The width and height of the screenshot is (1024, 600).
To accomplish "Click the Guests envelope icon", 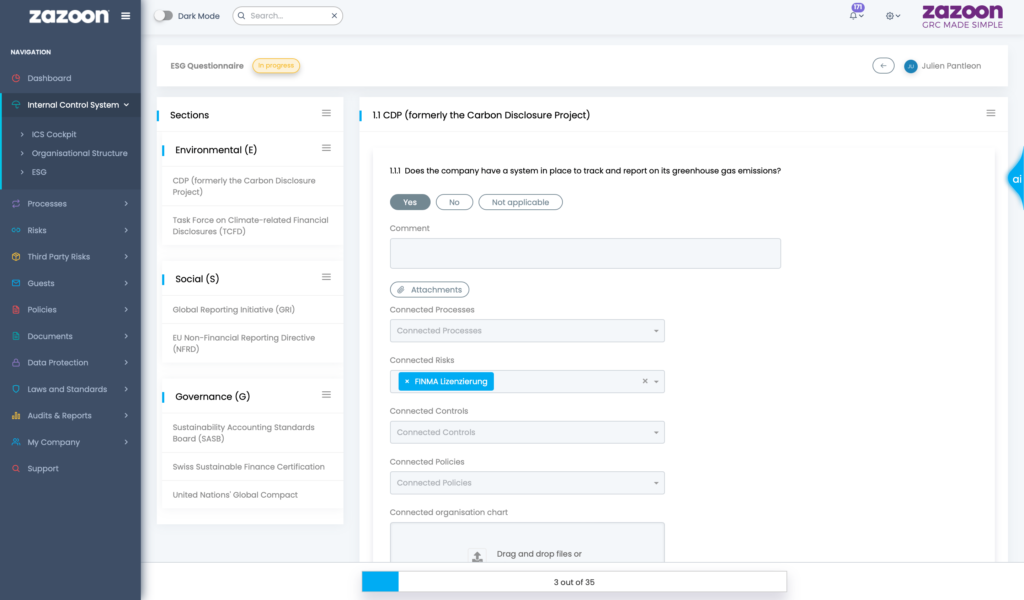I will pyautogui.click(x=16, y=283).
